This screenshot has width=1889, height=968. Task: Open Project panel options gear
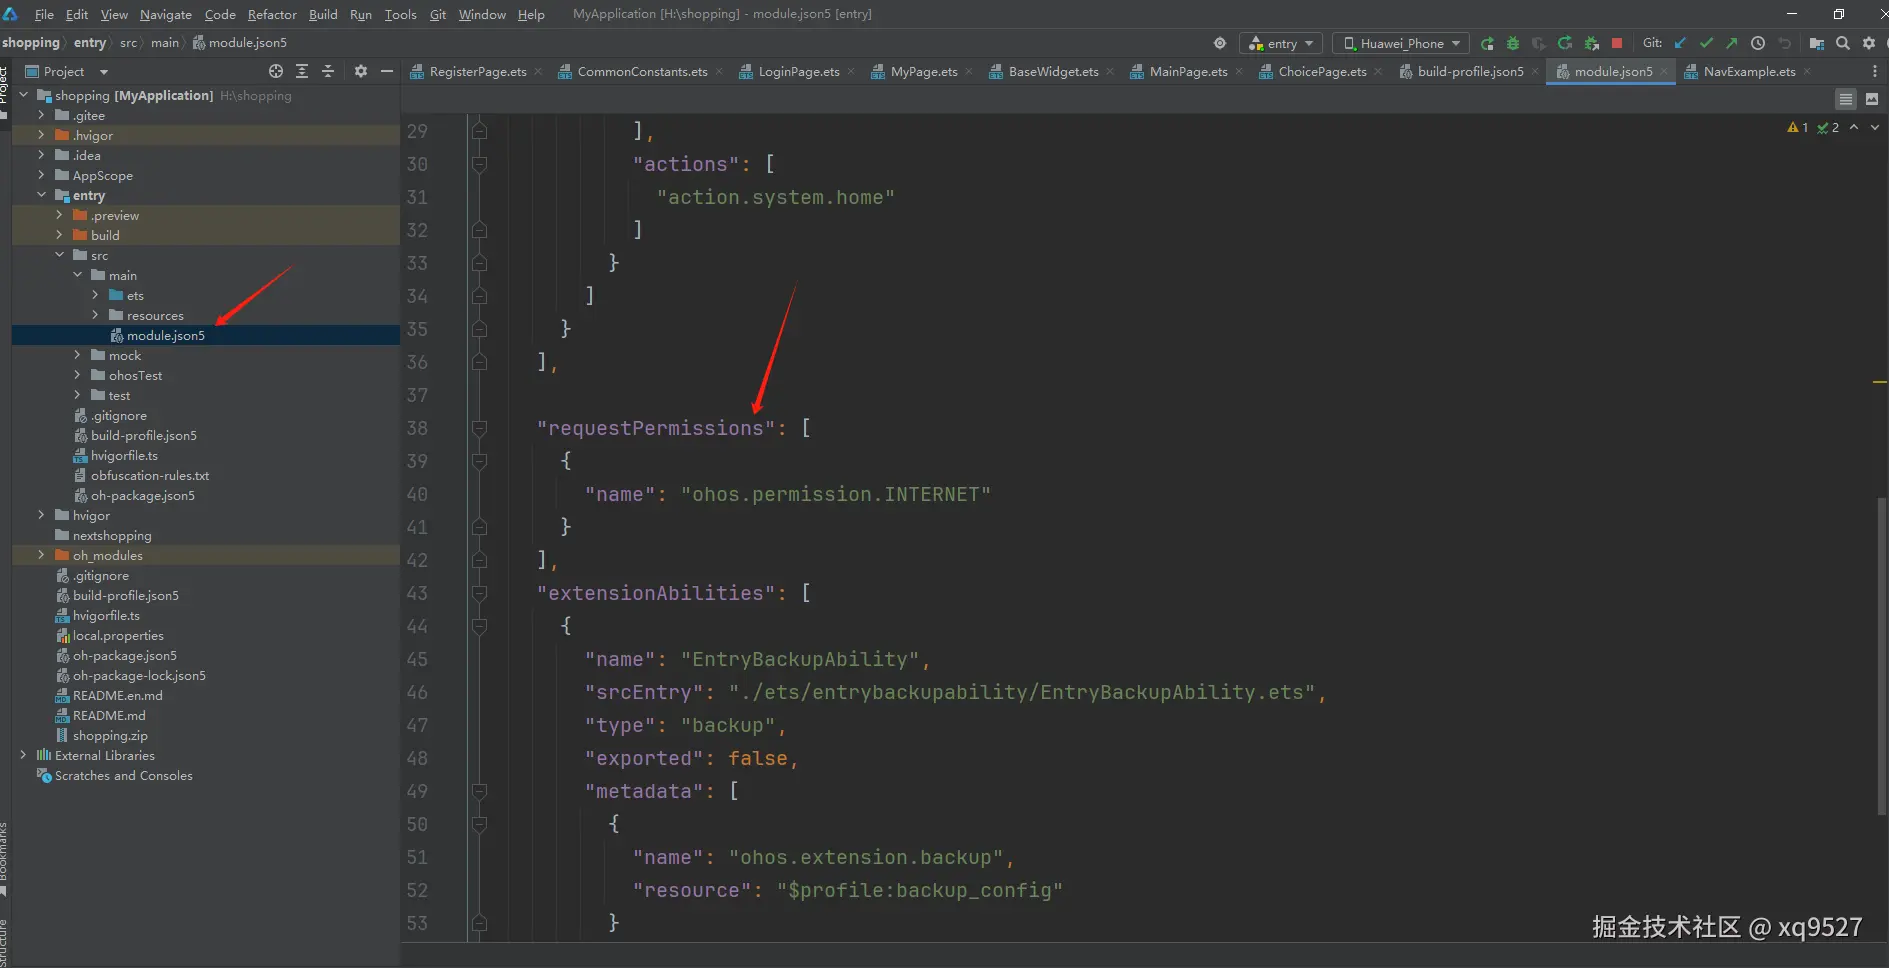pyautogui.click(x=361, y=71)
